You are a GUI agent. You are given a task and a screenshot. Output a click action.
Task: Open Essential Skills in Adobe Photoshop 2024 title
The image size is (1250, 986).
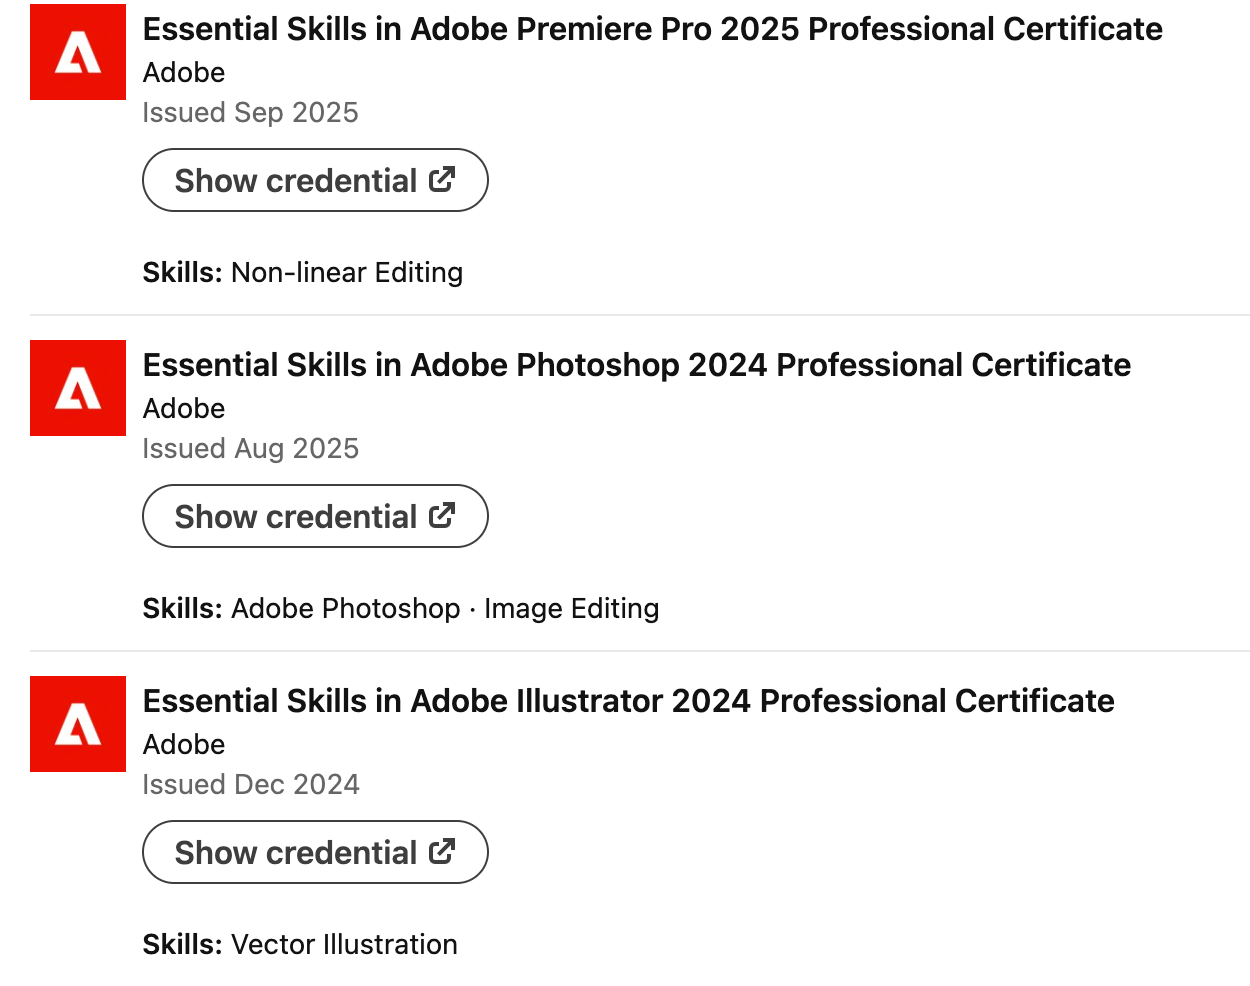point(636,365)
